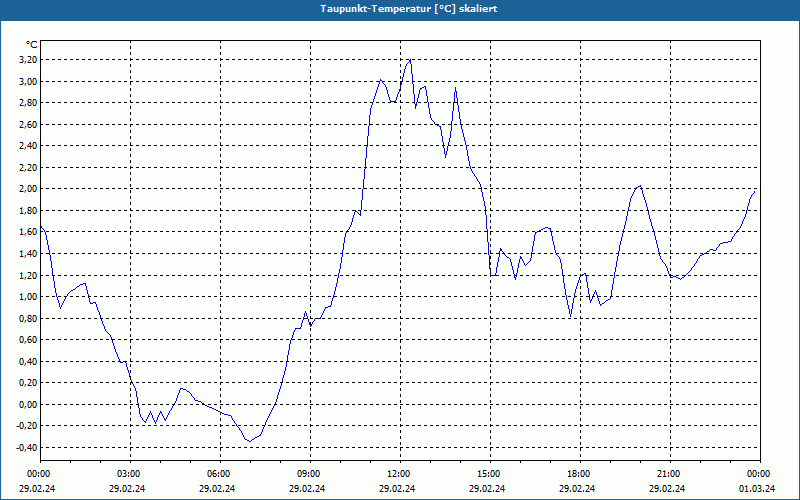The width and height of the screenshot is (800, 500).
Task: Pick the 29.02.24 date under 18:00
Action: [x=577, y=488]
